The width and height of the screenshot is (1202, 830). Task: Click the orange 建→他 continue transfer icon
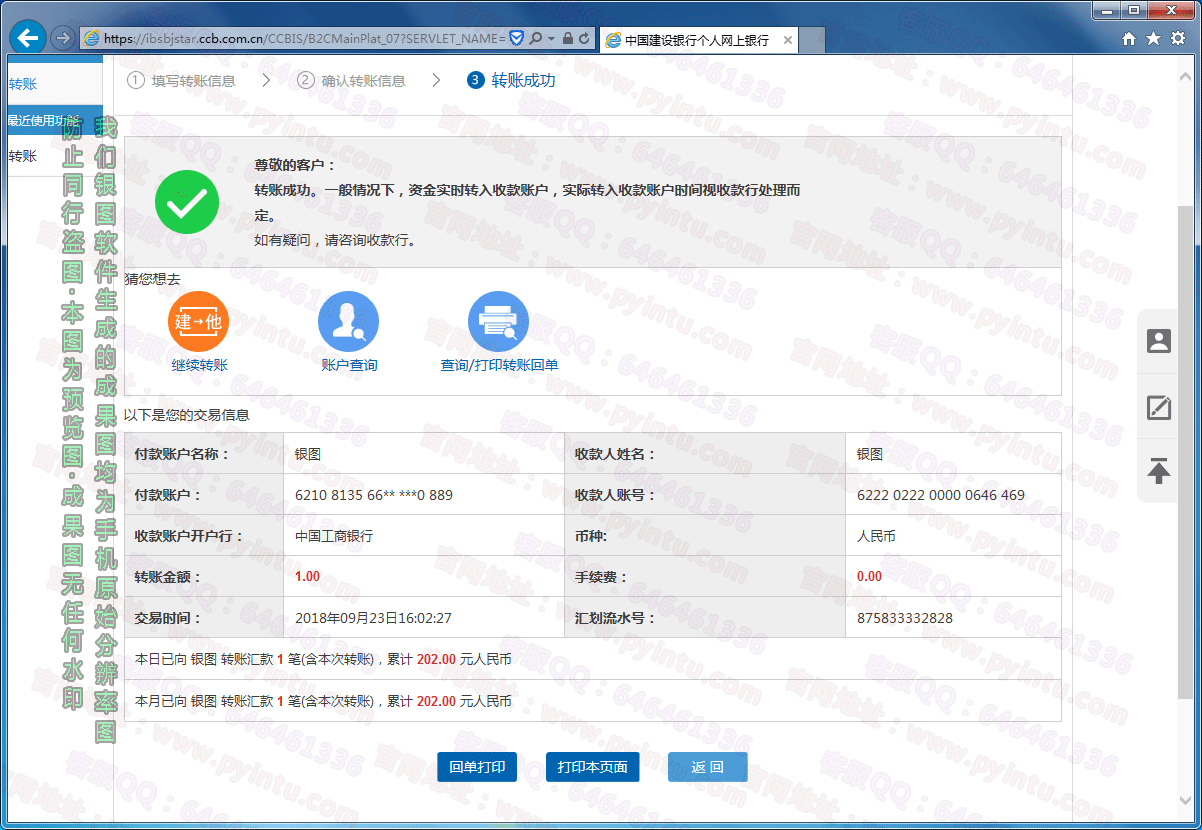[199, 321]
